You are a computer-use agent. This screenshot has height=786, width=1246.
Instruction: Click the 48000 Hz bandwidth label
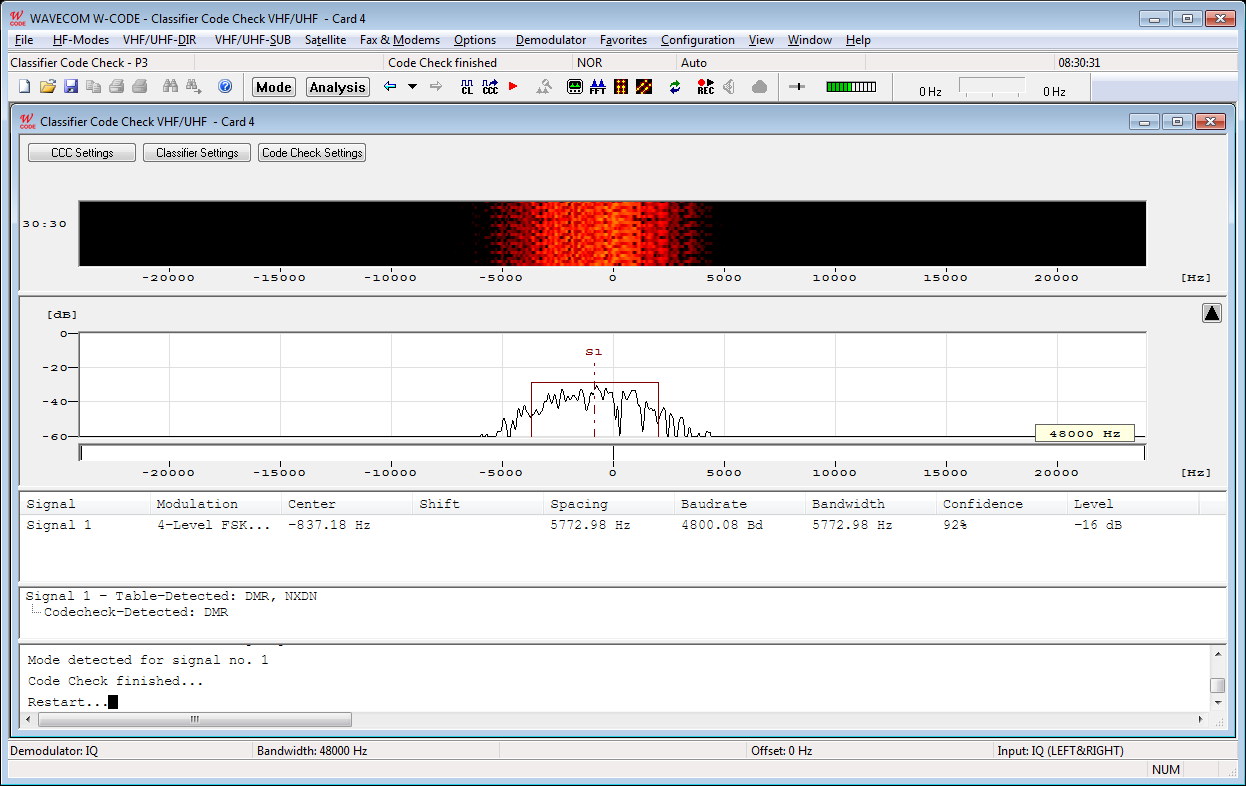tap(1085, 433)
